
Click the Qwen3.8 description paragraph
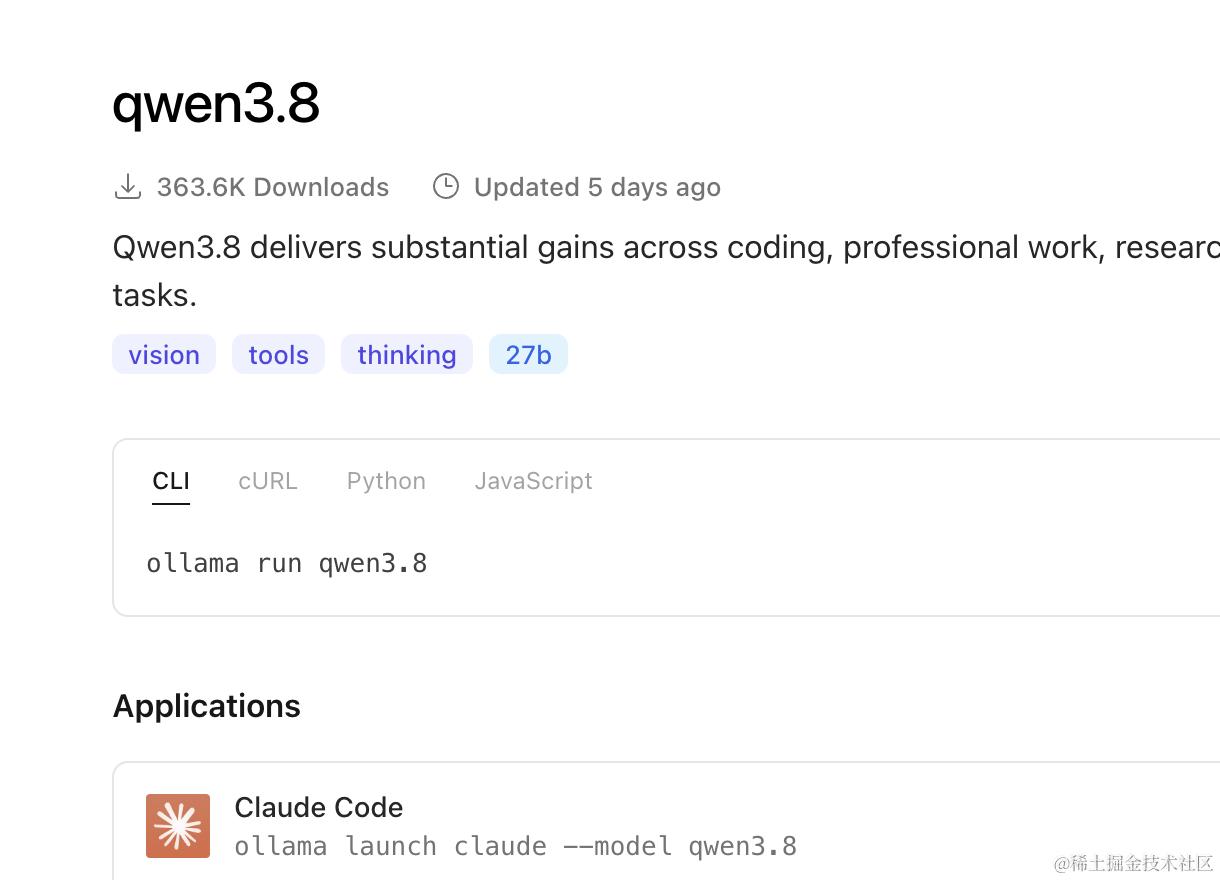666,271
